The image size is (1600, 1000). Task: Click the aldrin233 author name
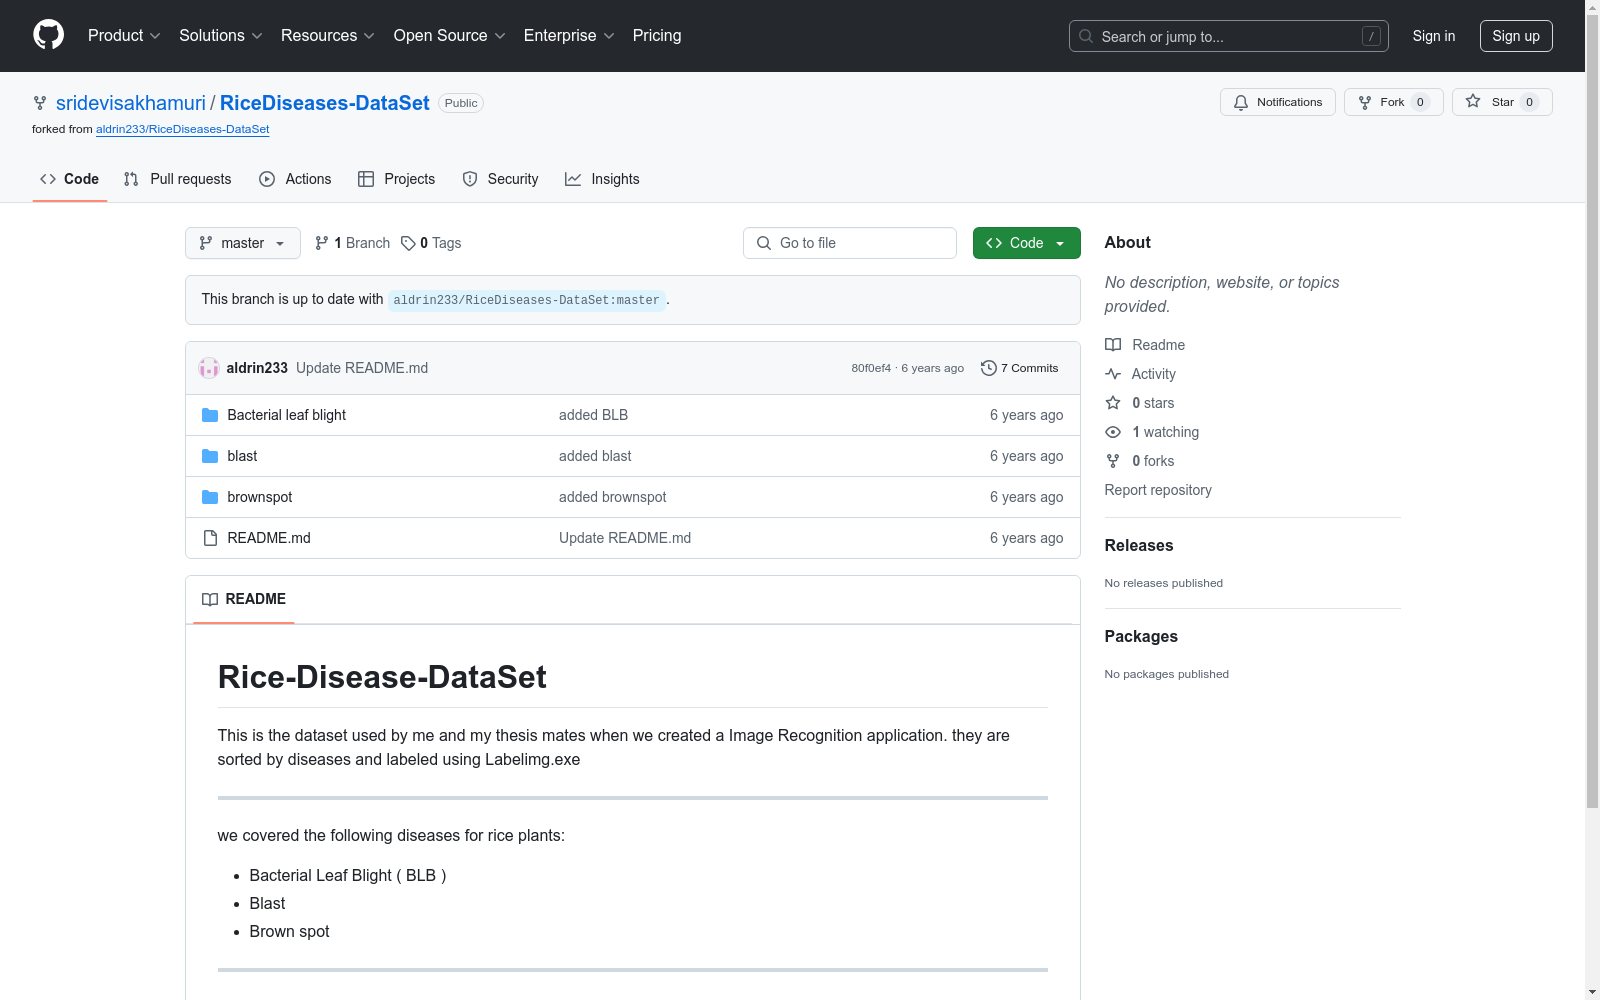pyautogui.click(x=257, y=368)
